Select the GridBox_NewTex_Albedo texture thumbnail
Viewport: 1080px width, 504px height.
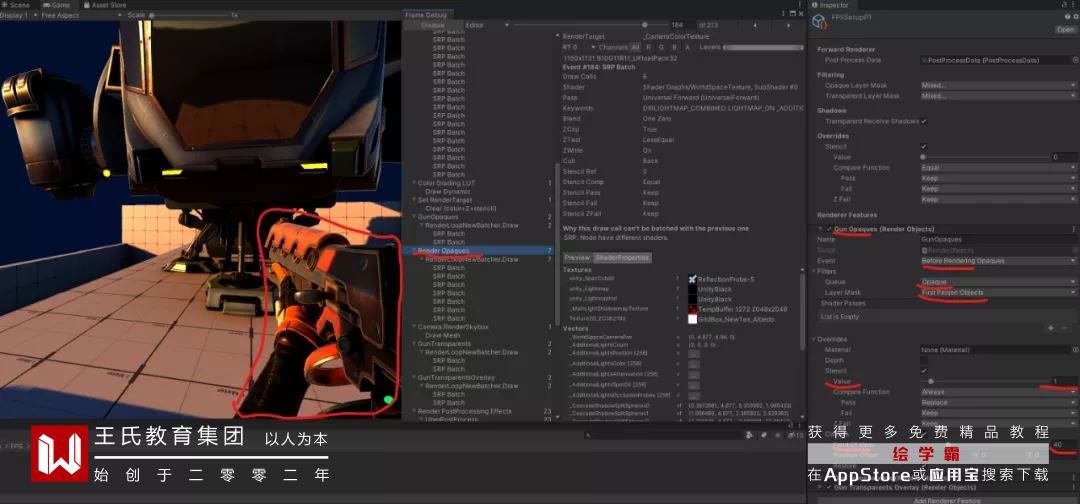click(x=692, y=319)
